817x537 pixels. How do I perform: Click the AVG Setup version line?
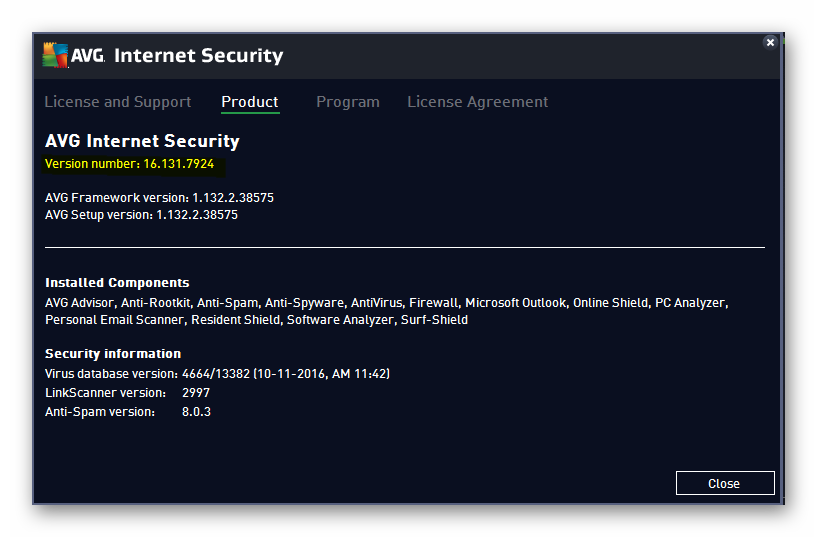click(141, 215)
